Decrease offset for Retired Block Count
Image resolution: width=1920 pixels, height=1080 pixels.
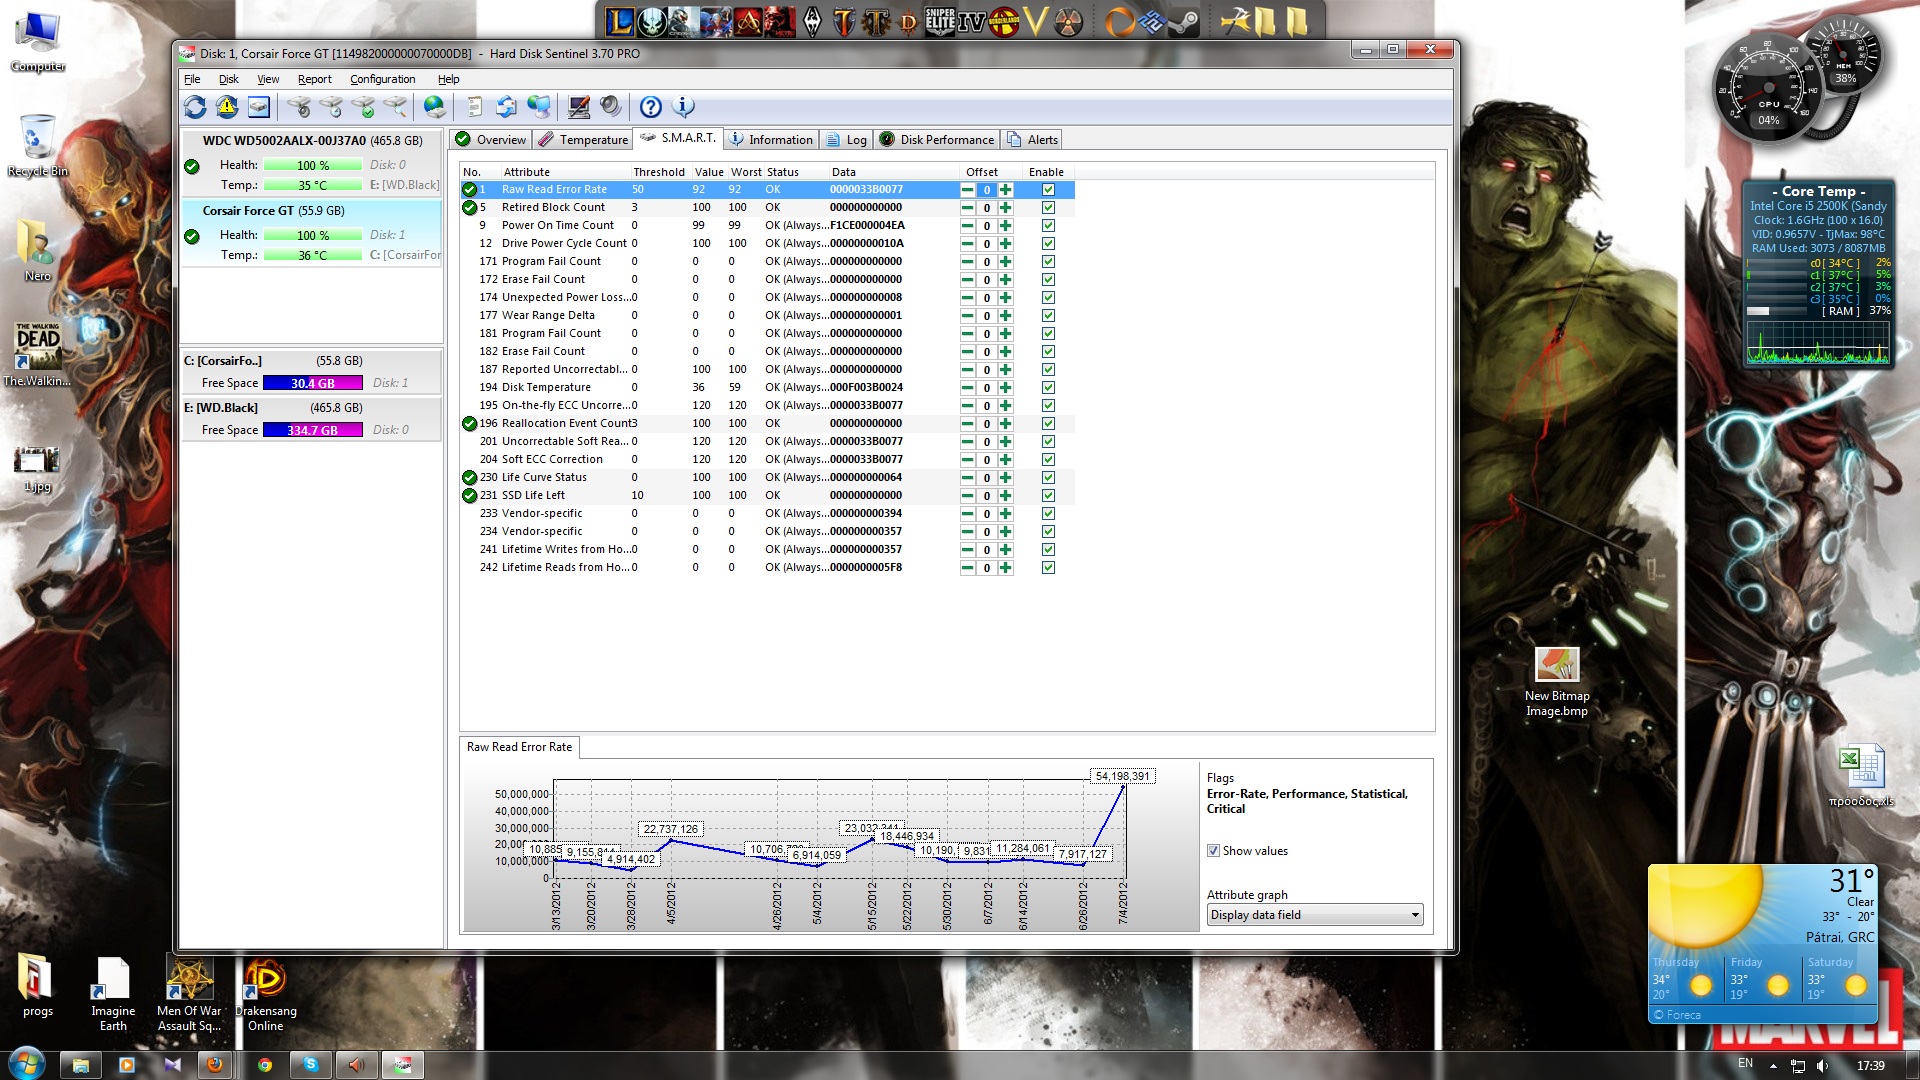pyautogui.click(x=967, y=208)
